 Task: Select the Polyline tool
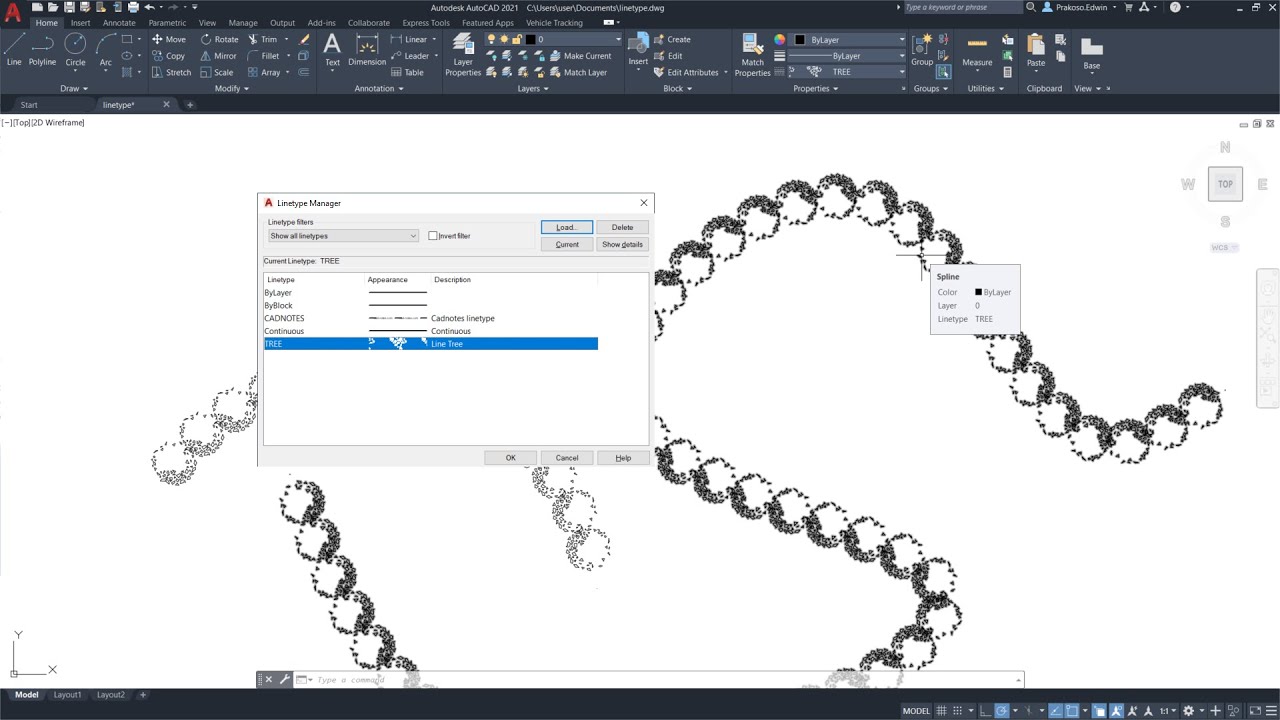pos(42,48)
